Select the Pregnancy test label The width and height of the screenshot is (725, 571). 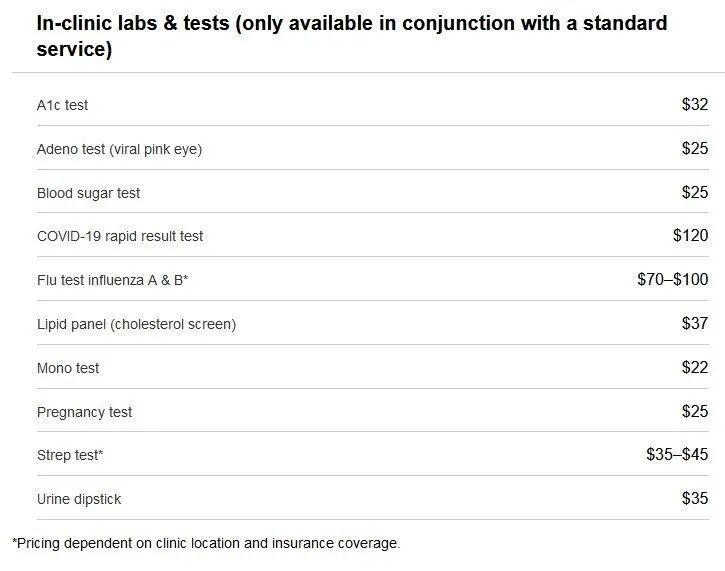click(84, 412)
